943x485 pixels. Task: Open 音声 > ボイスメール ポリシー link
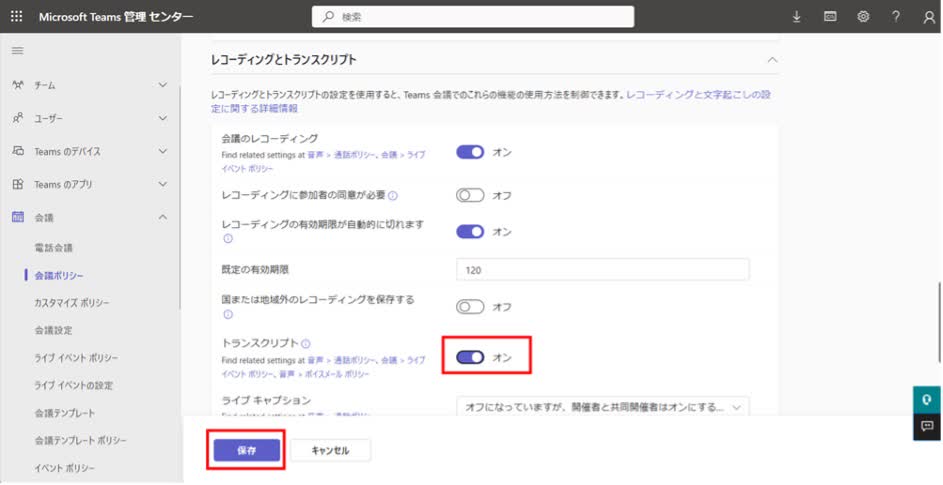point(324,374)
